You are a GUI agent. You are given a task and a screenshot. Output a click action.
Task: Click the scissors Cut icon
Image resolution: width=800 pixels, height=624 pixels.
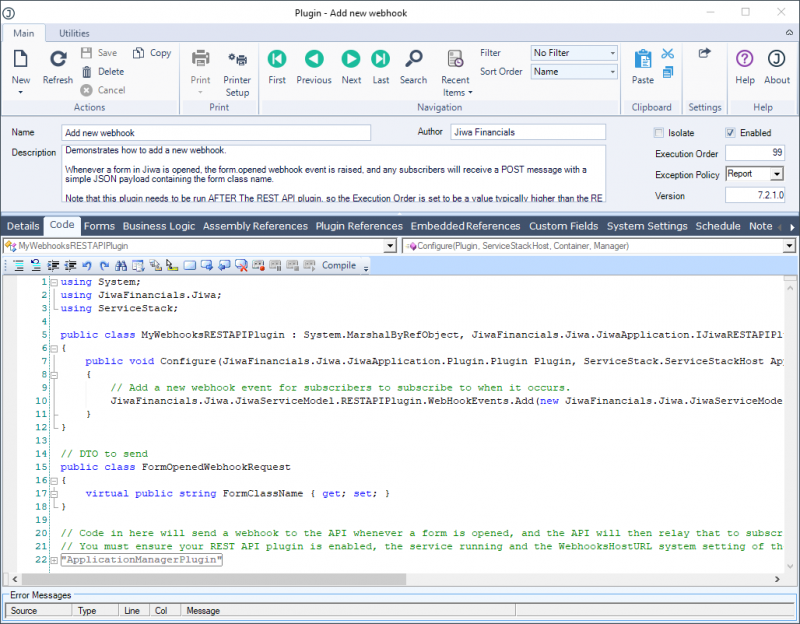click(667, 52)
